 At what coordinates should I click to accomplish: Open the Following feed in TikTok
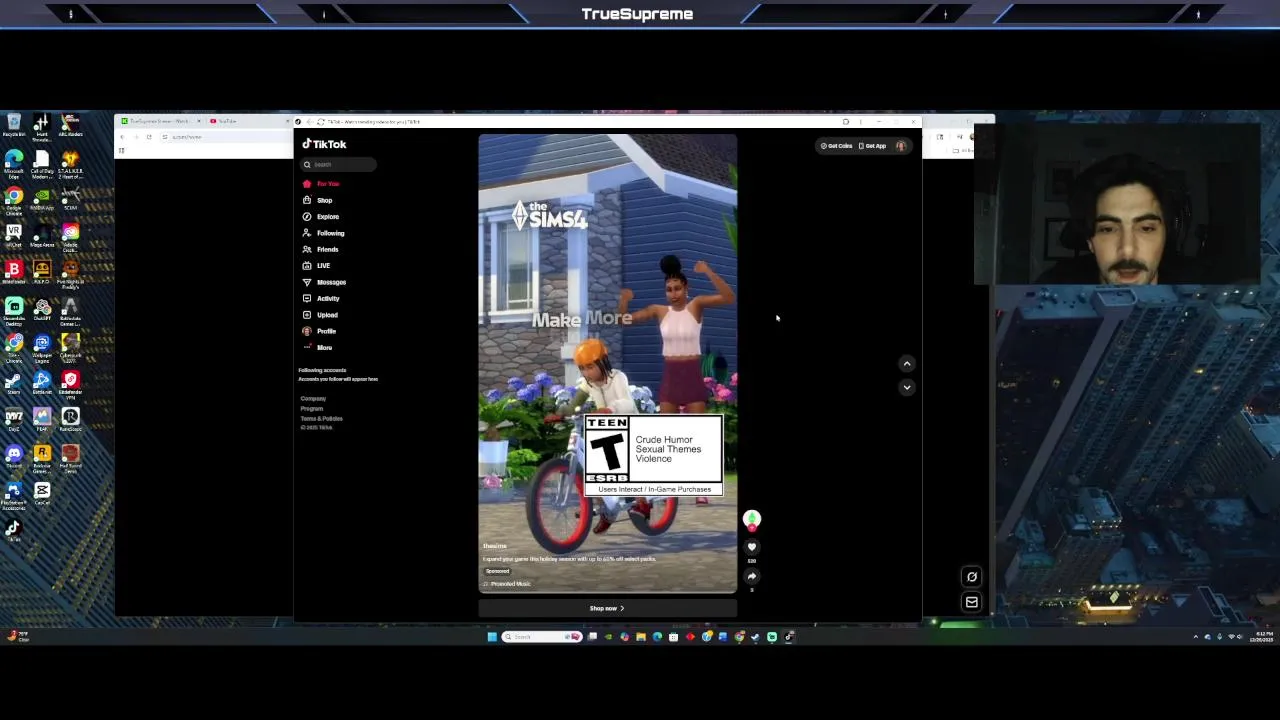click(324, 233)
